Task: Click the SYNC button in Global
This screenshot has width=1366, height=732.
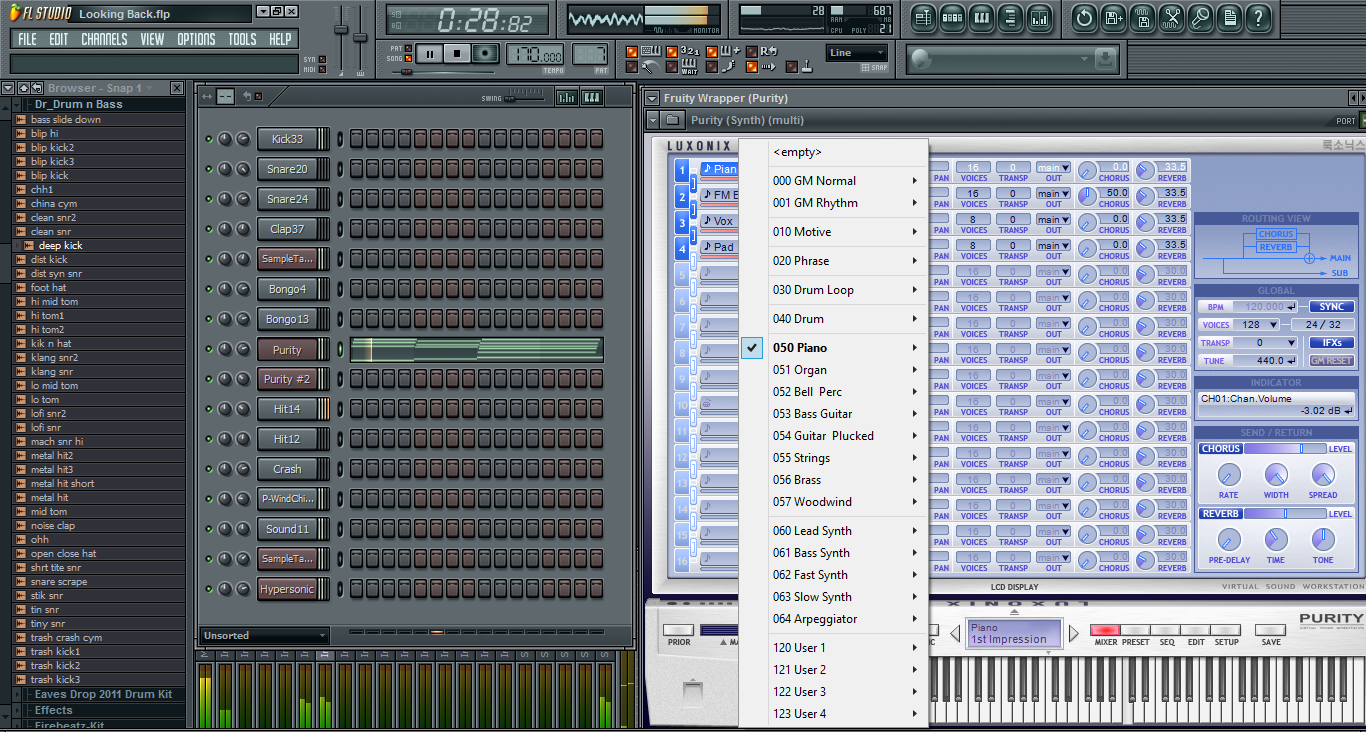Action: (x=1331, y=307)
